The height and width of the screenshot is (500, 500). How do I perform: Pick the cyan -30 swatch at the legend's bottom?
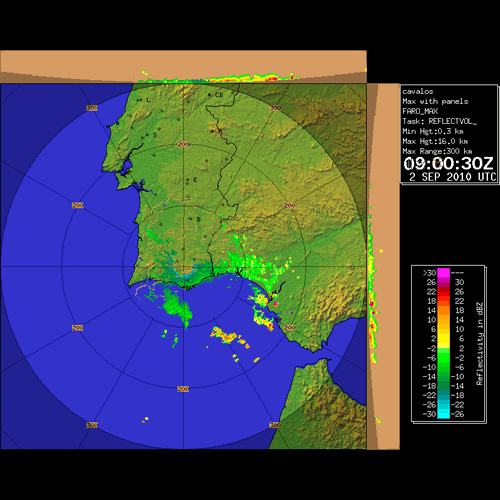coord(443,414)
